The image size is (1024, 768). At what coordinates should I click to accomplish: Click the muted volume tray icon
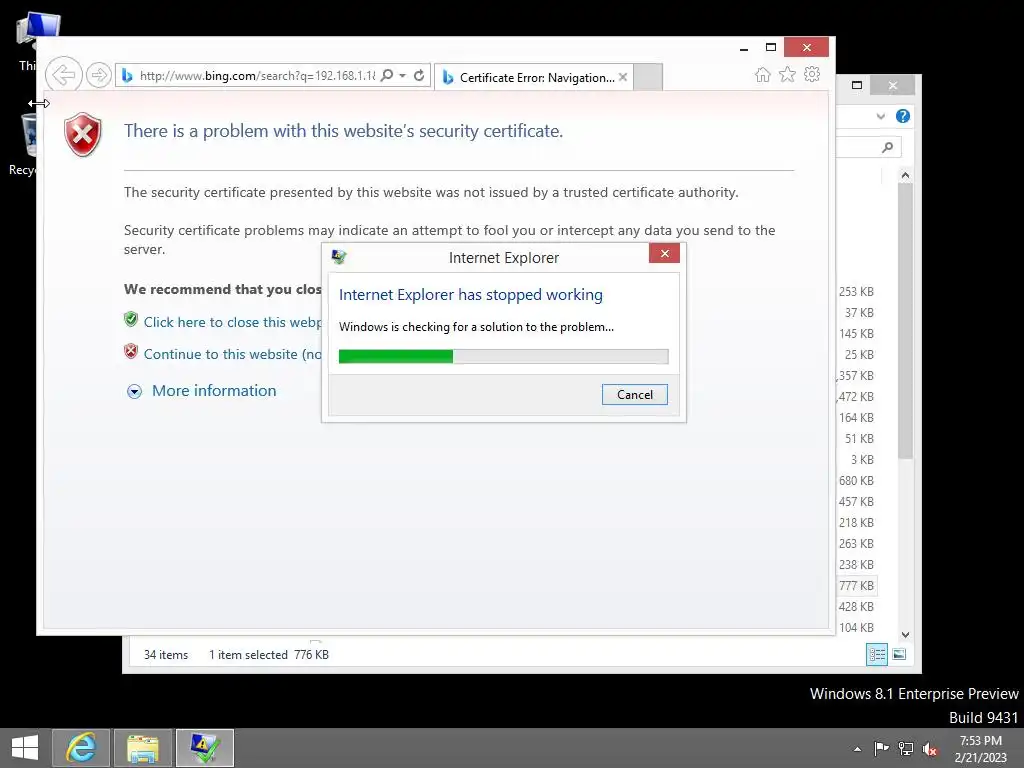[x=930, y=749]
